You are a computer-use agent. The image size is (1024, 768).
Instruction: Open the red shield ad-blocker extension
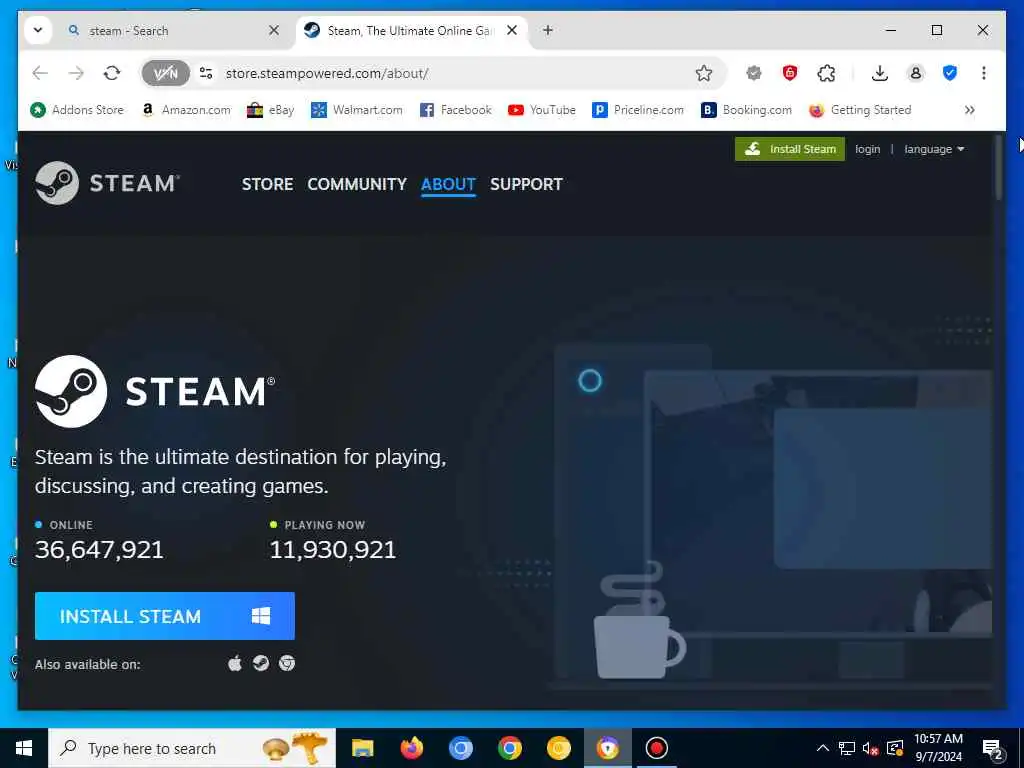(x=790, y=73)
